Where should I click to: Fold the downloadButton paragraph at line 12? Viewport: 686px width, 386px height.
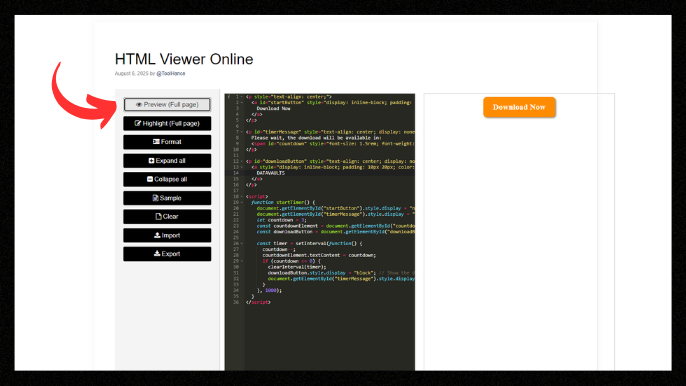click(x=242, y=161)
